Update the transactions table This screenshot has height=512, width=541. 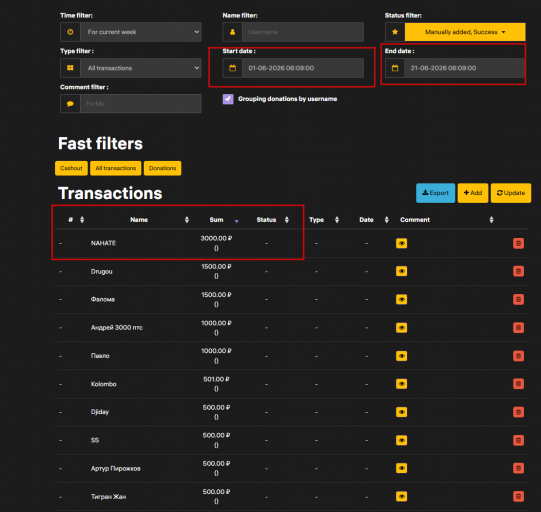coord(511,193)
